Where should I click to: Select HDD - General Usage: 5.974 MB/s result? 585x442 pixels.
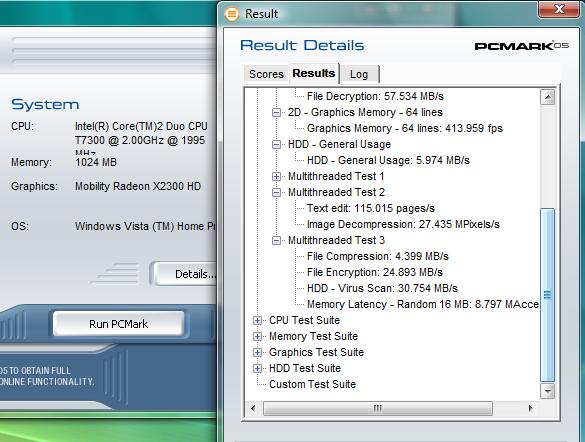click(388, 160)
